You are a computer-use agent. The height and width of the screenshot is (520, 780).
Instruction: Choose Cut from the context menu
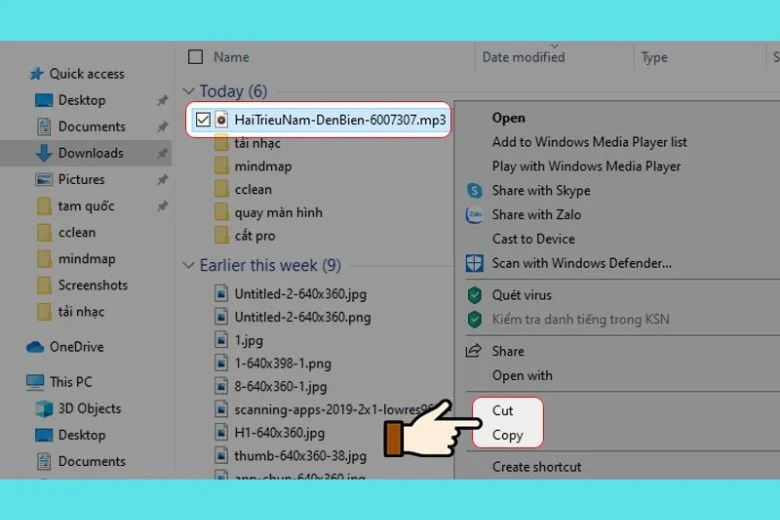pyautogui.click(x=502, y=411)
